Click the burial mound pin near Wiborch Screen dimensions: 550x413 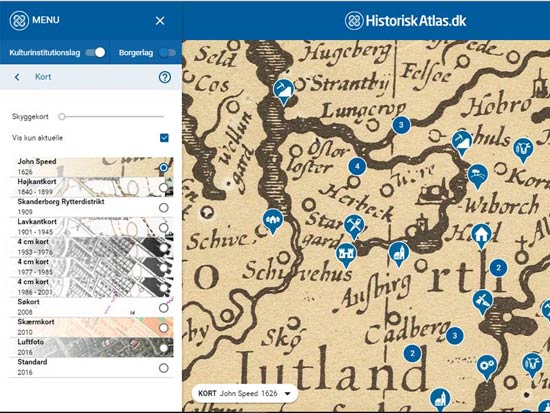click(478, 176)
